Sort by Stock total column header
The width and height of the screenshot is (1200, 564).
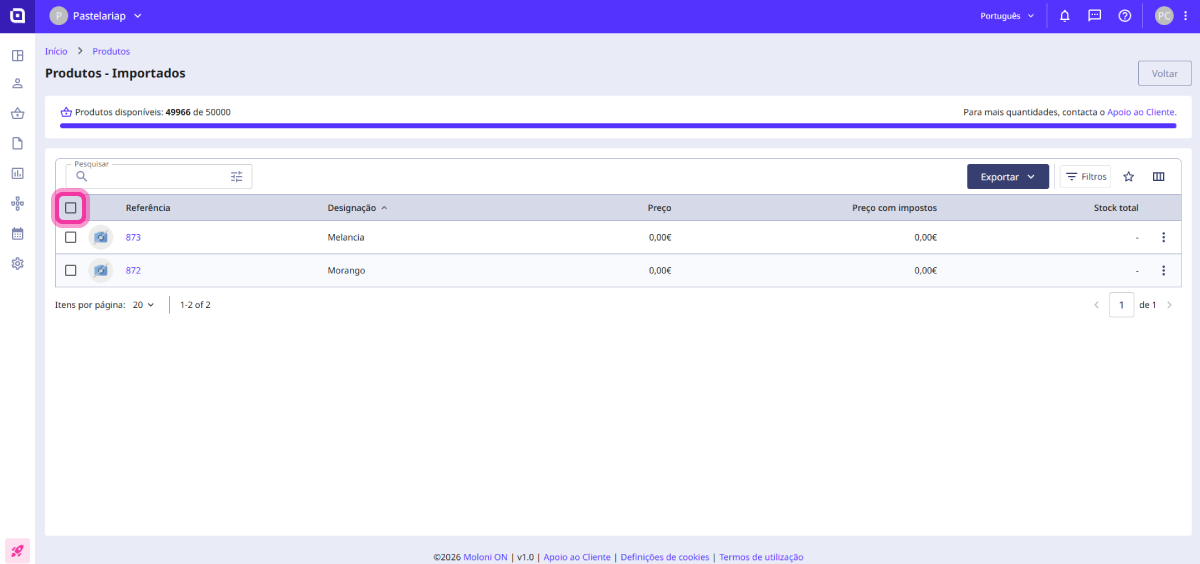(x=1116, y=208)
